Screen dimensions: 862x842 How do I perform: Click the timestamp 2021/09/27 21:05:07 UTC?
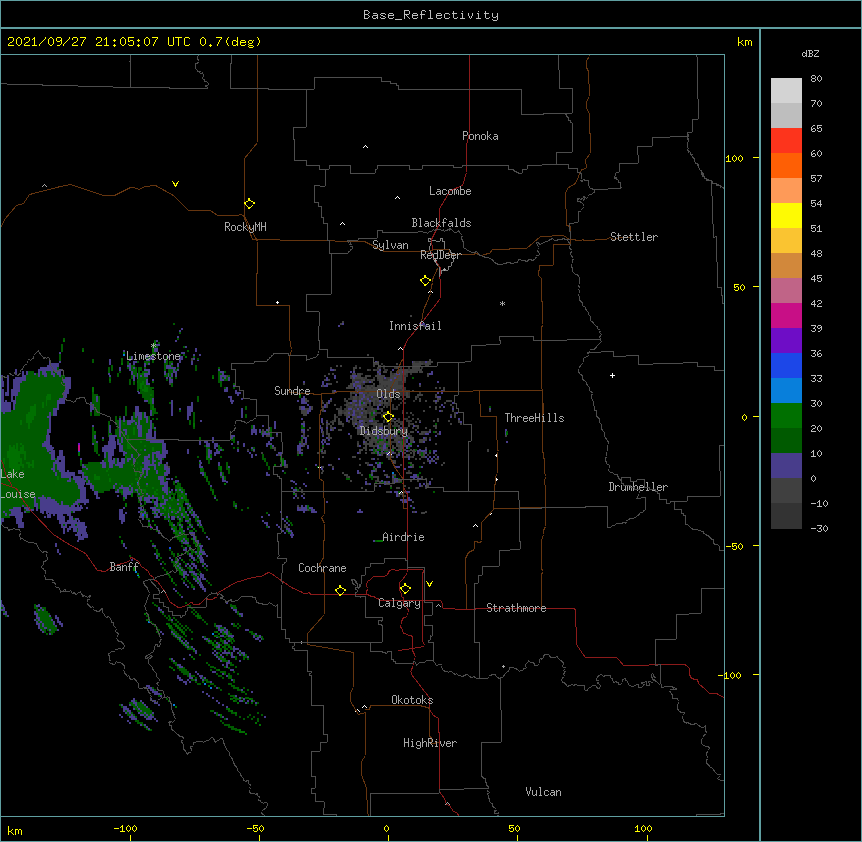click(99, 42)
